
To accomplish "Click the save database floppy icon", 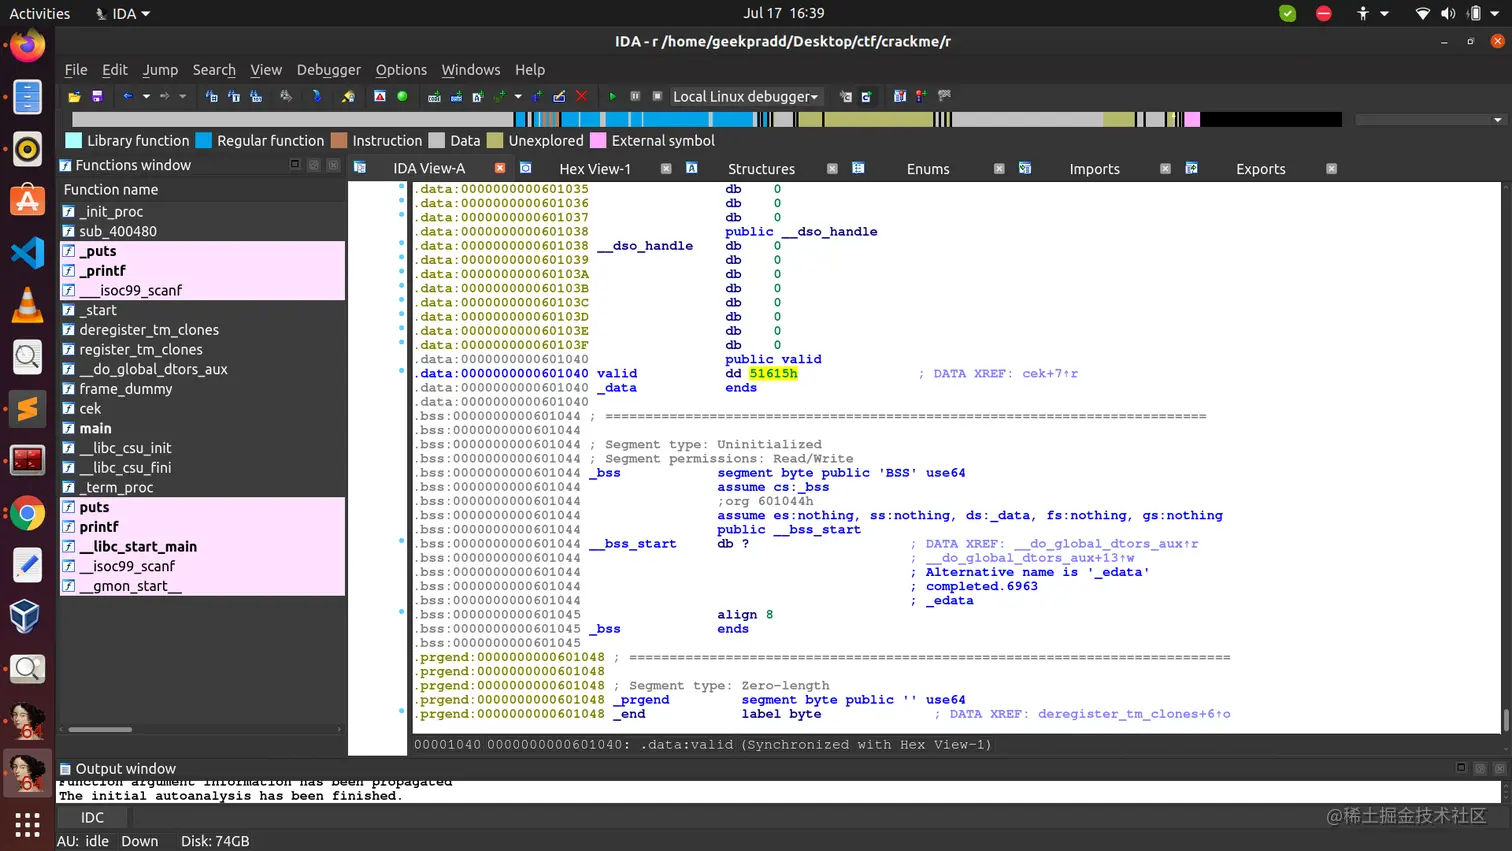I will [97, 97].
